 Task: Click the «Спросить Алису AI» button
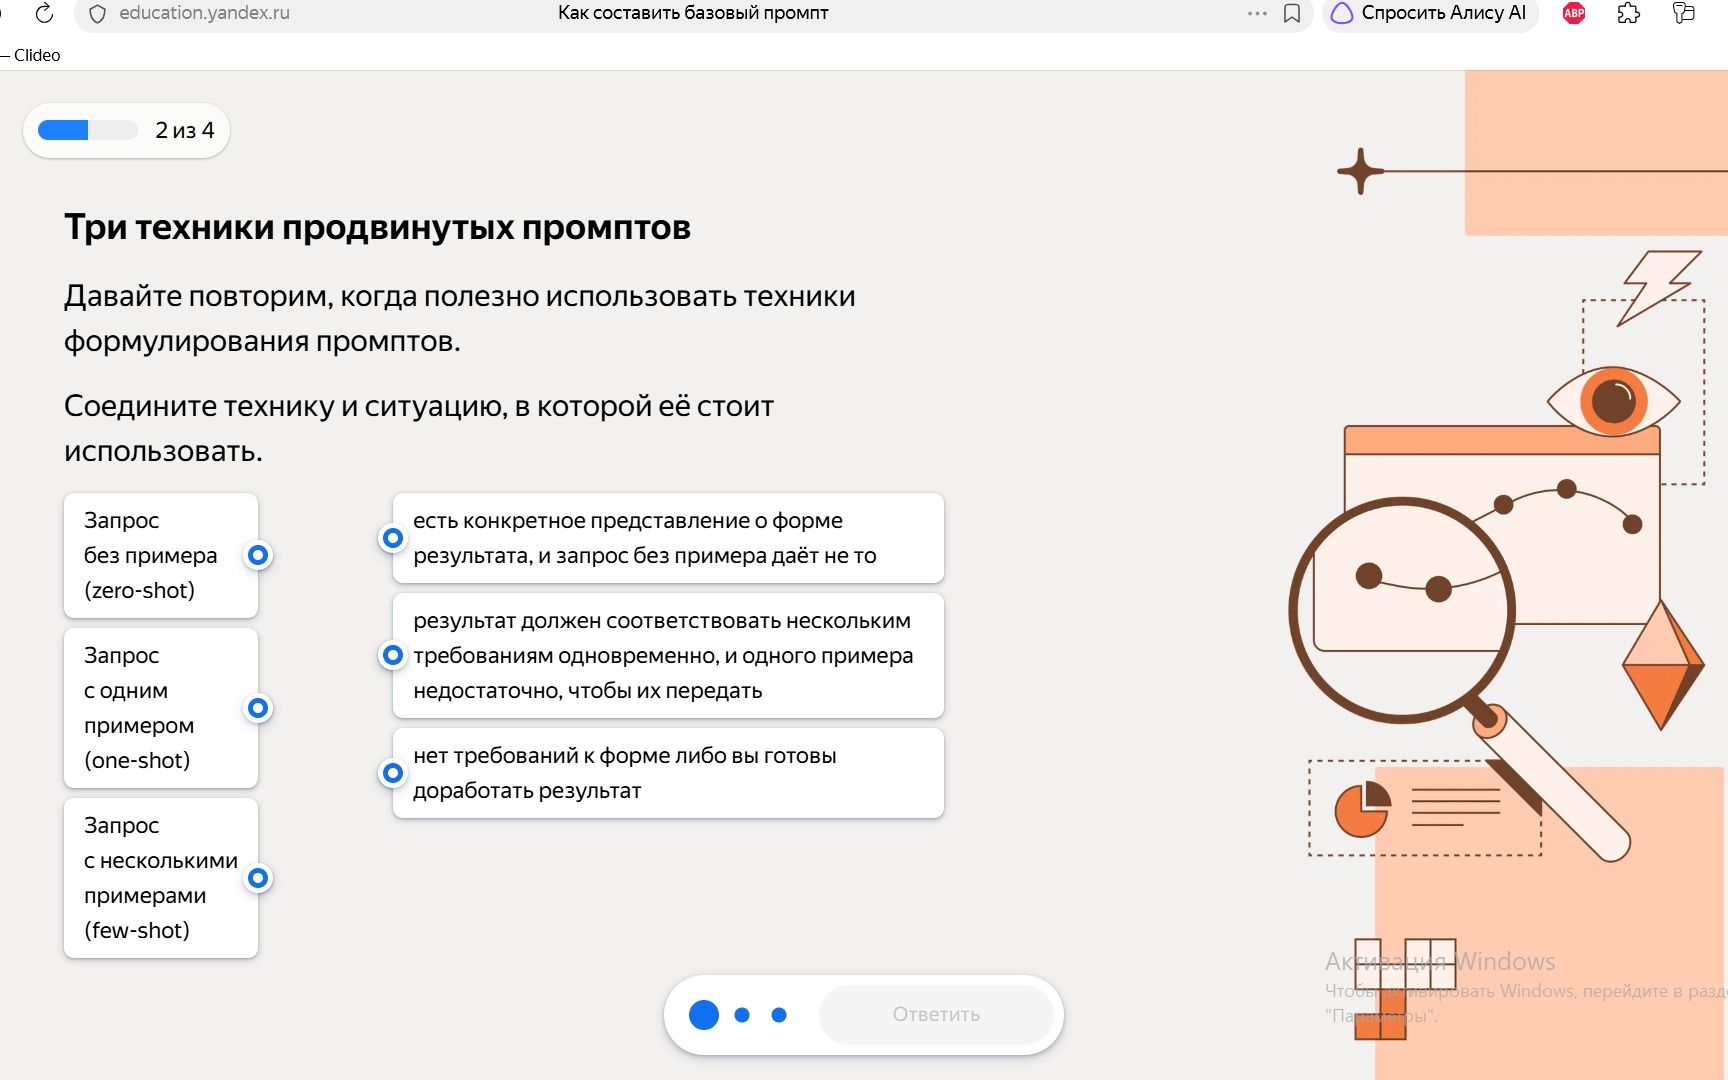pos(1430,14)
